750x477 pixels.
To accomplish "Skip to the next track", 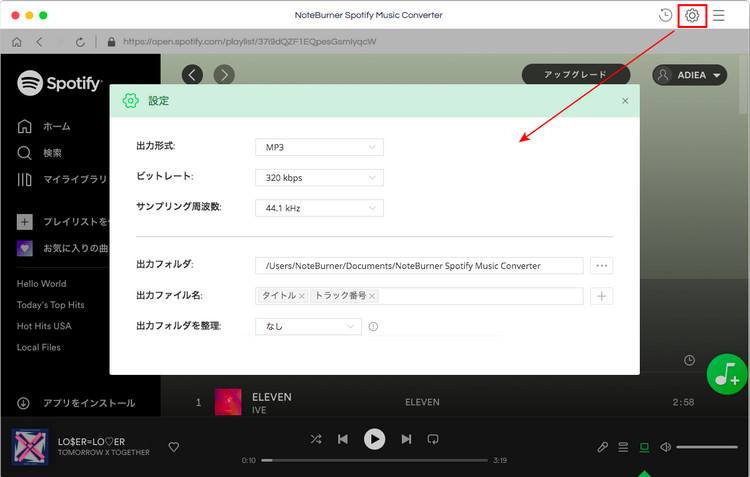I will click(x=406, y=439).
